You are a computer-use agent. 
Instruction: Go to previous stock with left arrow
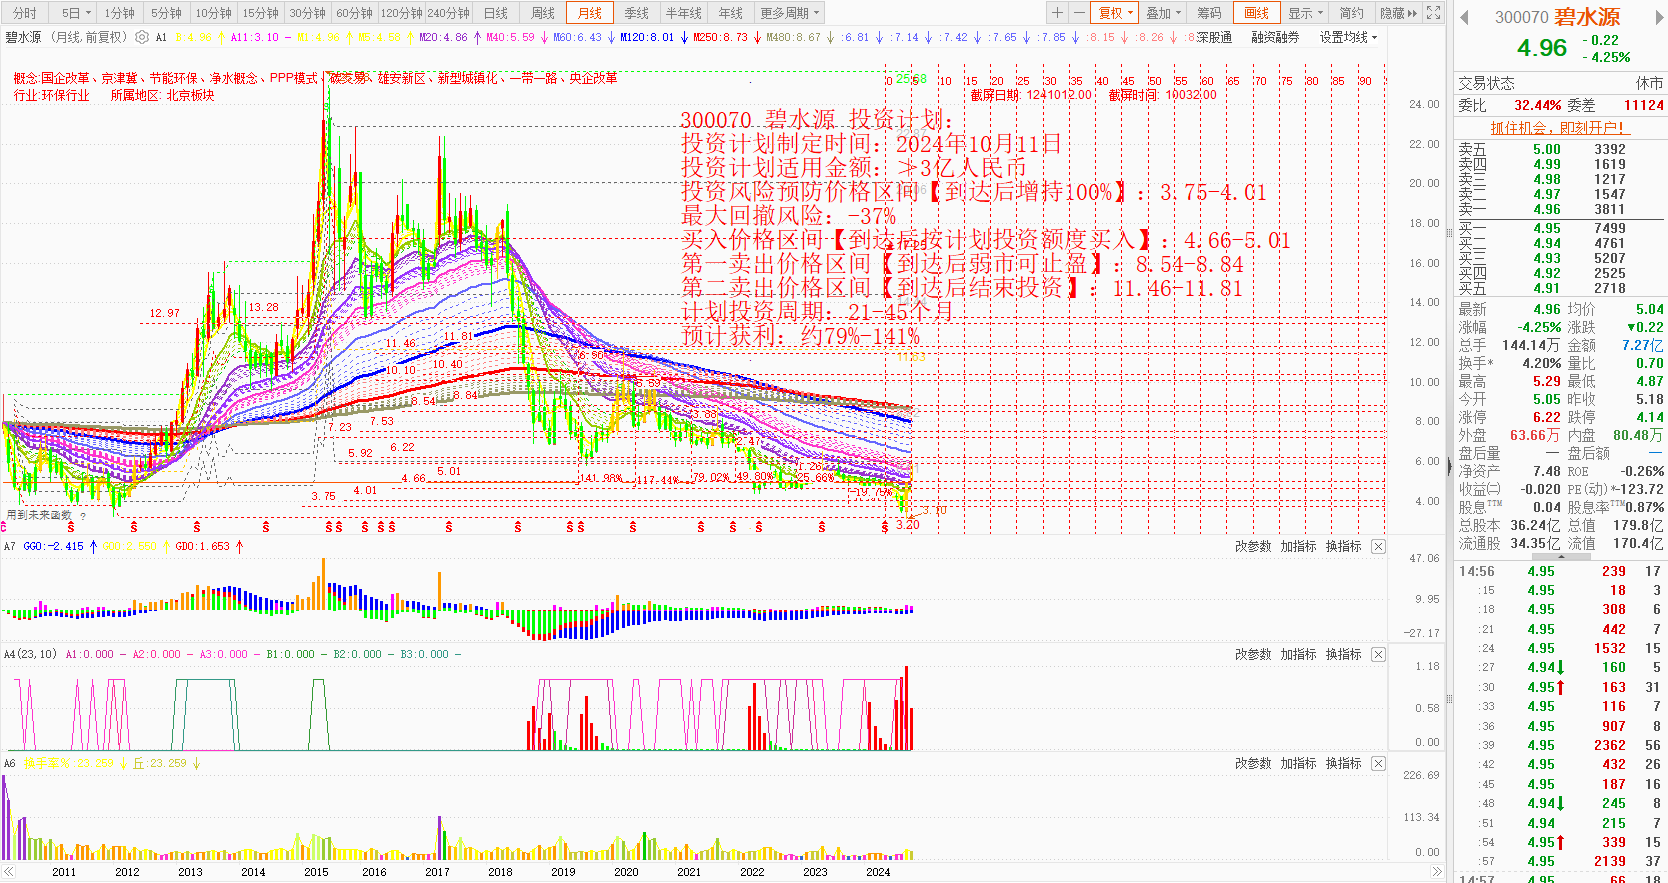pos(1465,17)
